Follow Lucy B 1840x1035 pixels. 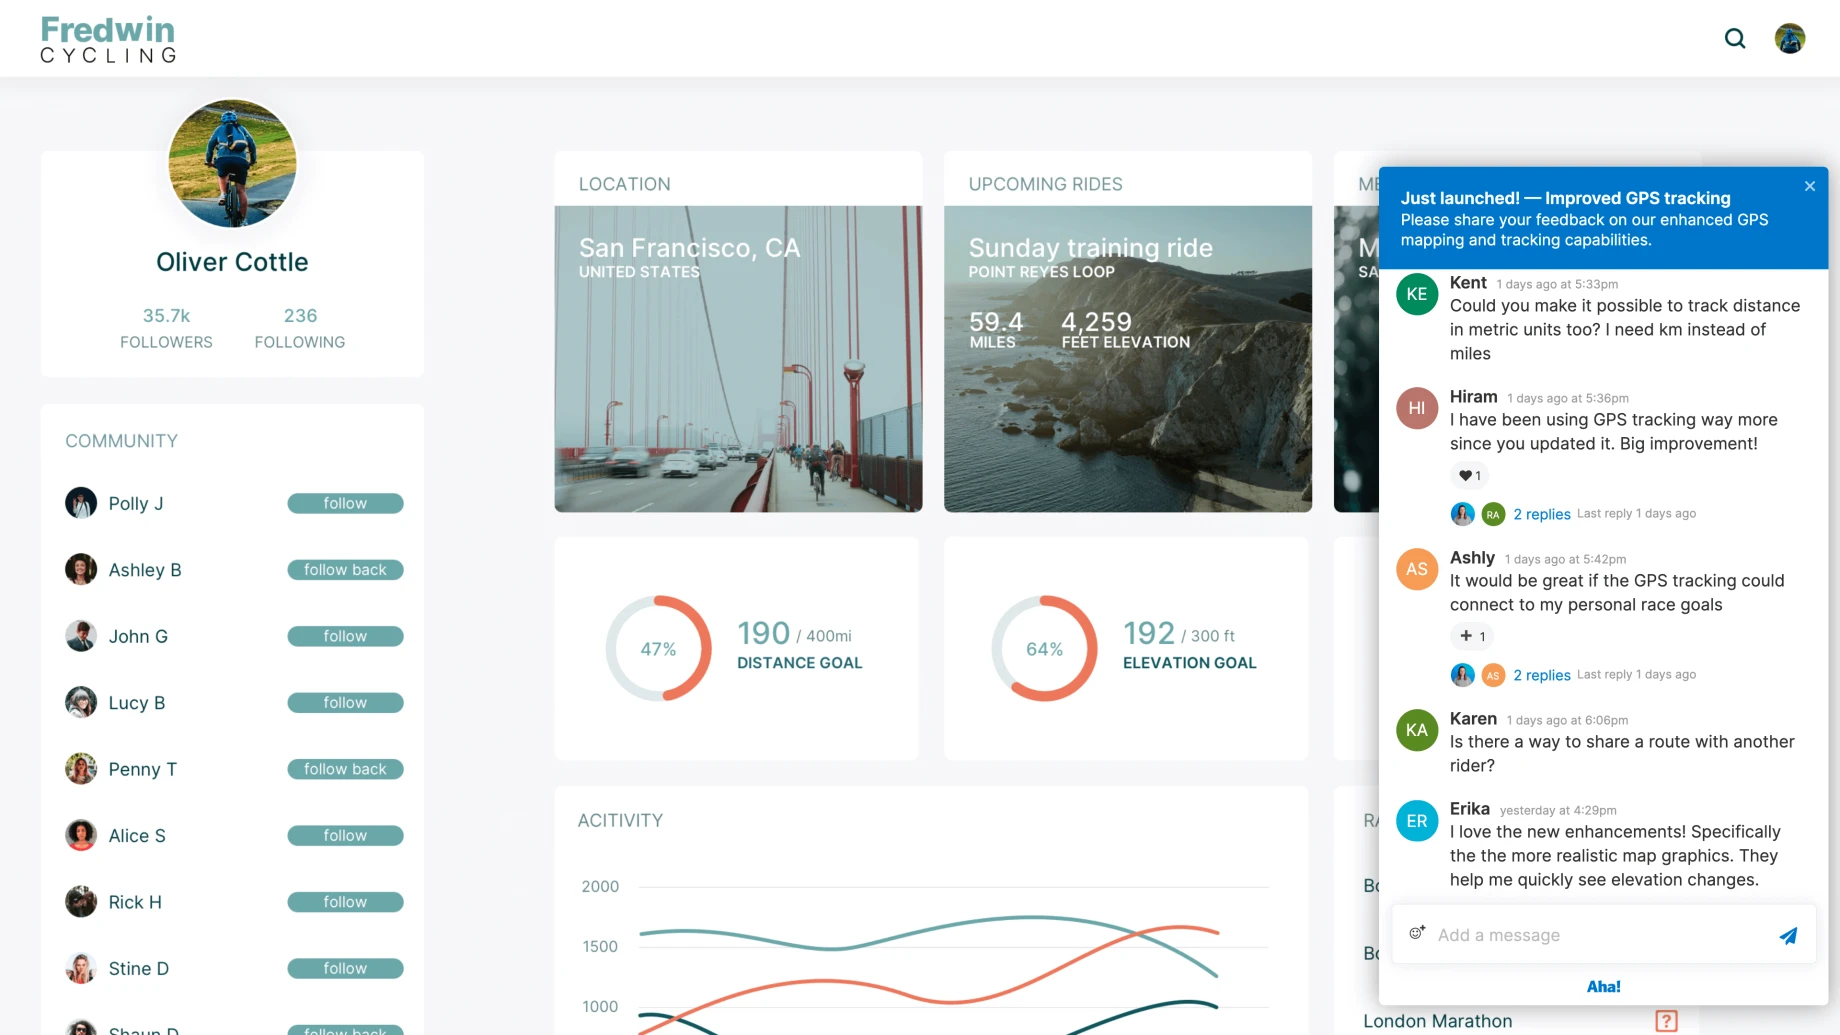click(x=345, y=703)
